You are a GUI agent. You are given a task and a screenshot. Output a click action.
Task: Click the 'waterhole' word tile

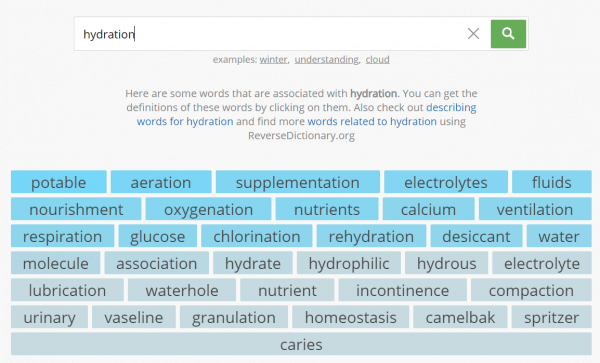coord(182,290)
